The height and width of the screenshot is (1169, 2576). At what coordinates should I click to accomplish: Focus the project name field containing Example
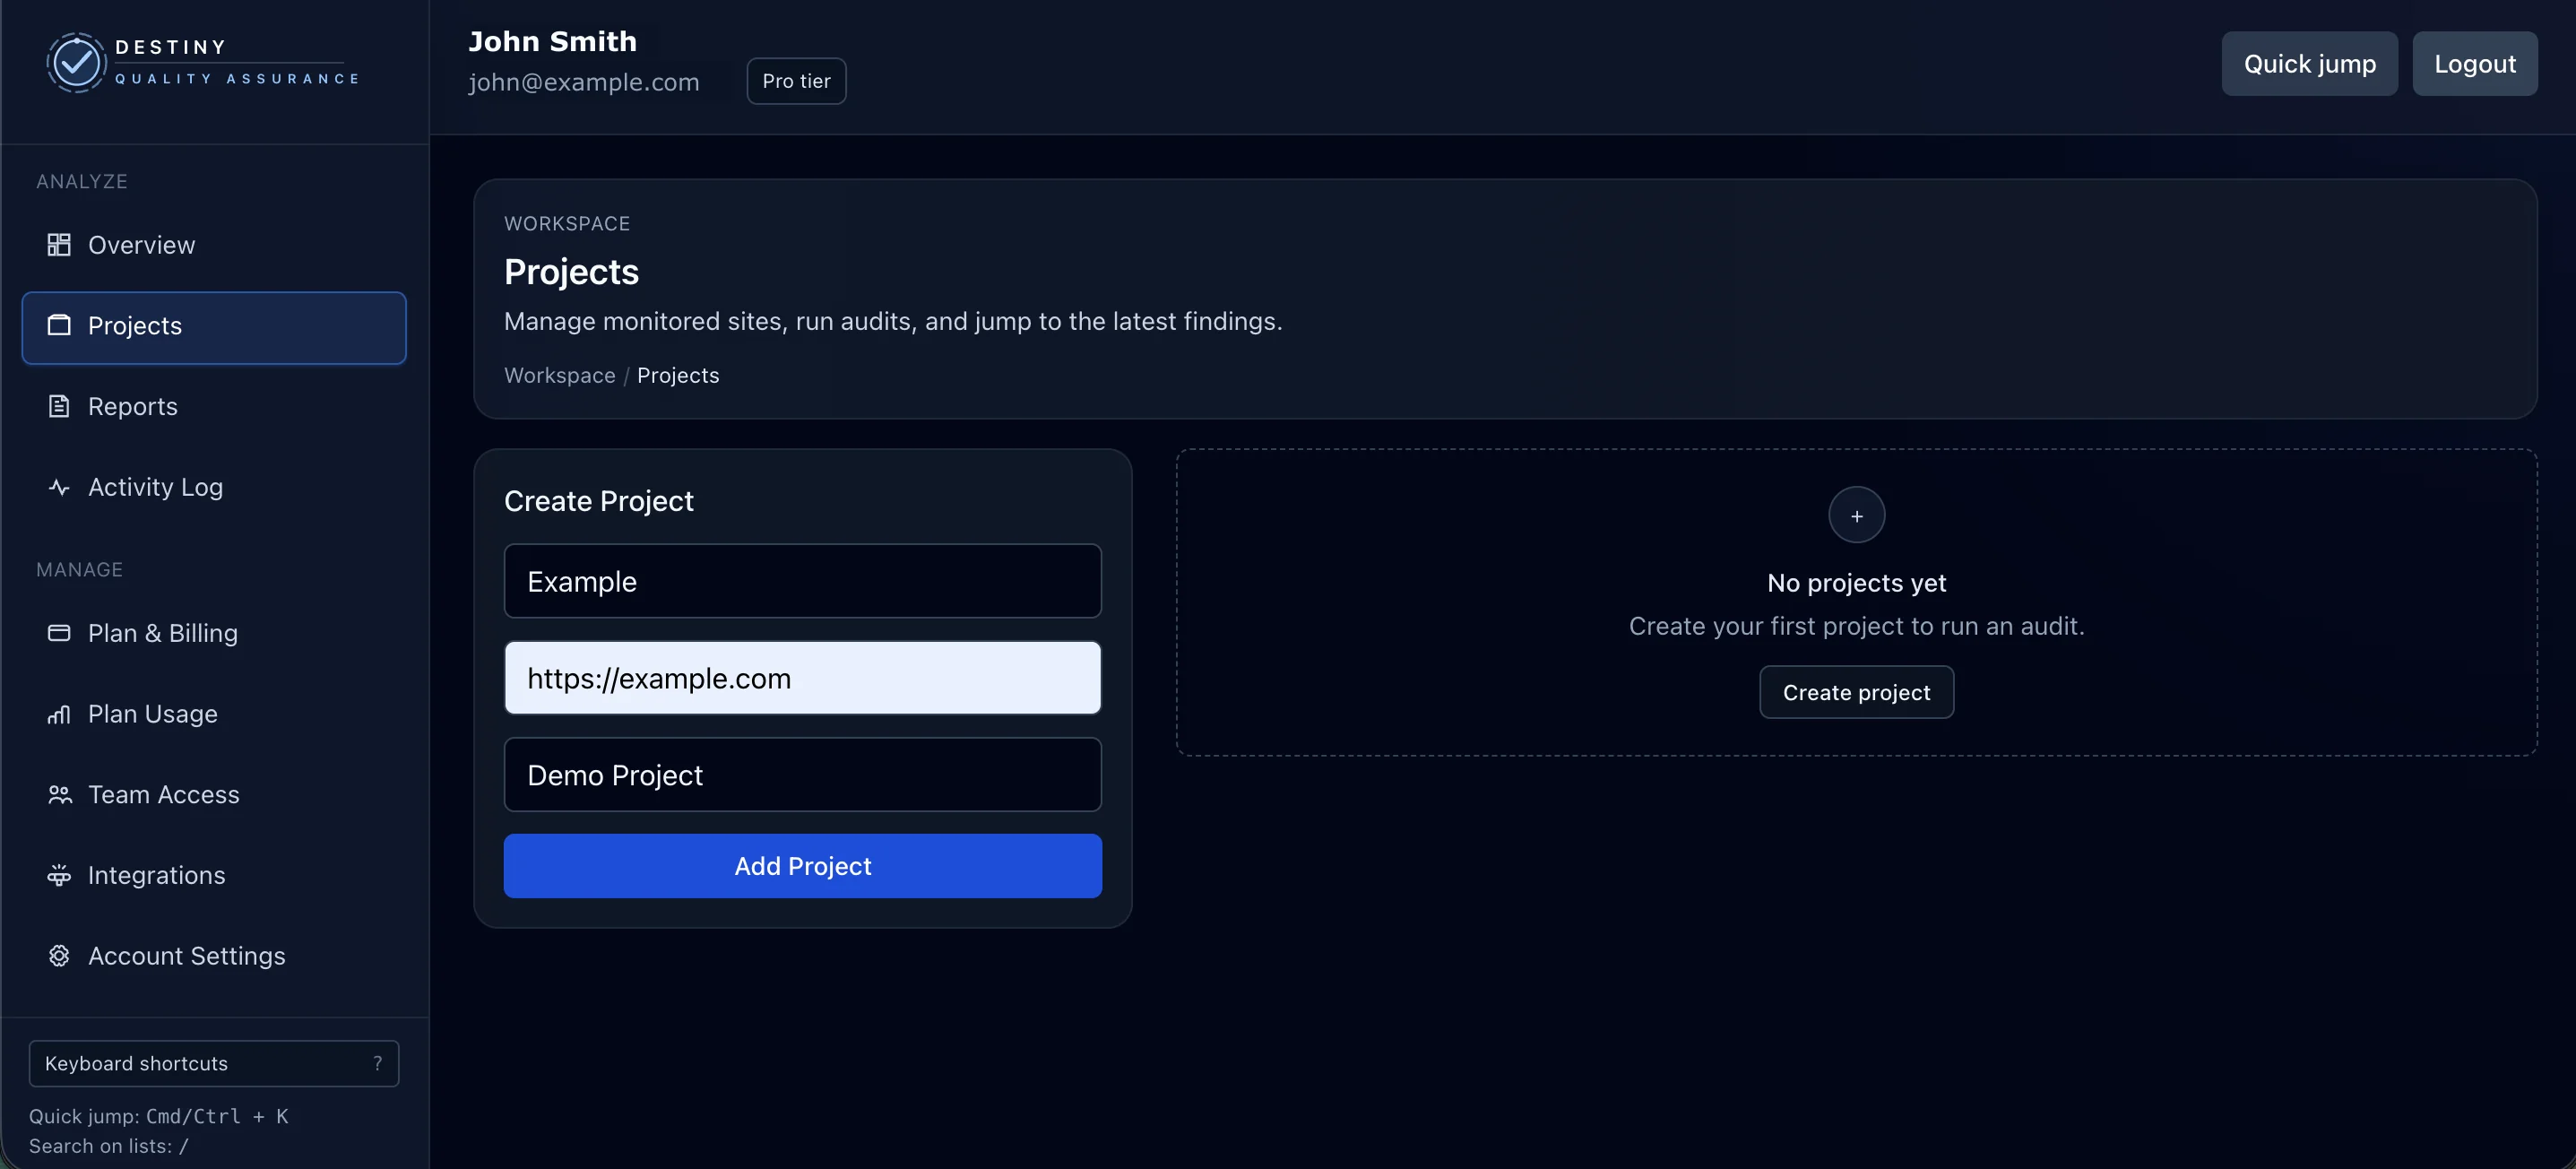802,581
